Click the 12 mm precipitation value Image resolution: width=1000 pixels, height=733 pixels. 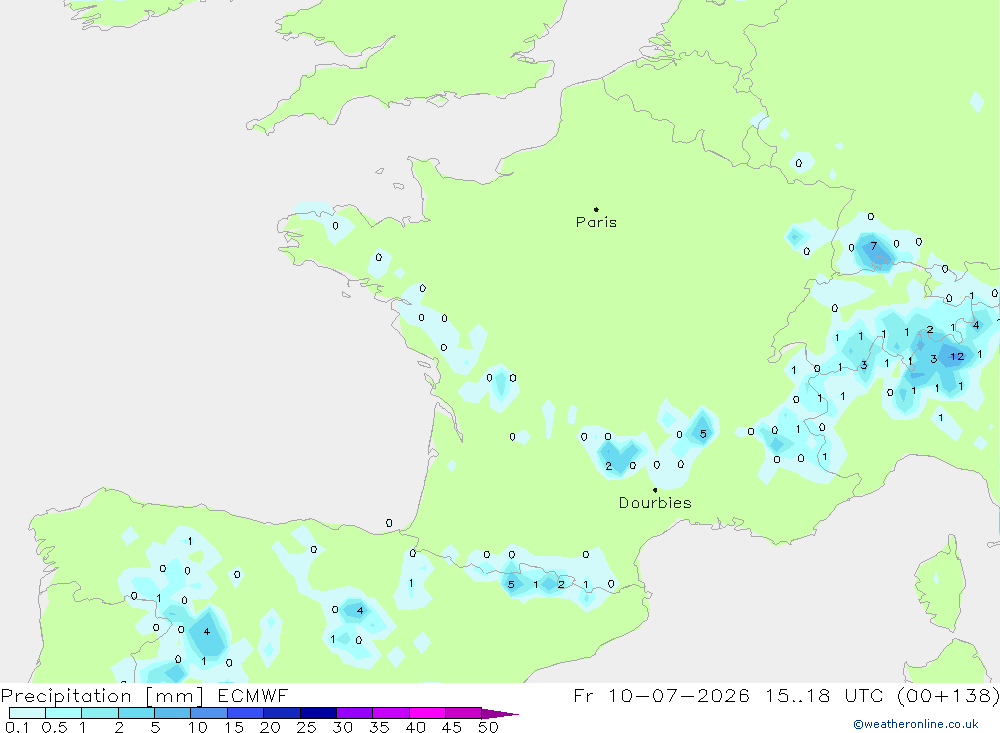(957, 357)
